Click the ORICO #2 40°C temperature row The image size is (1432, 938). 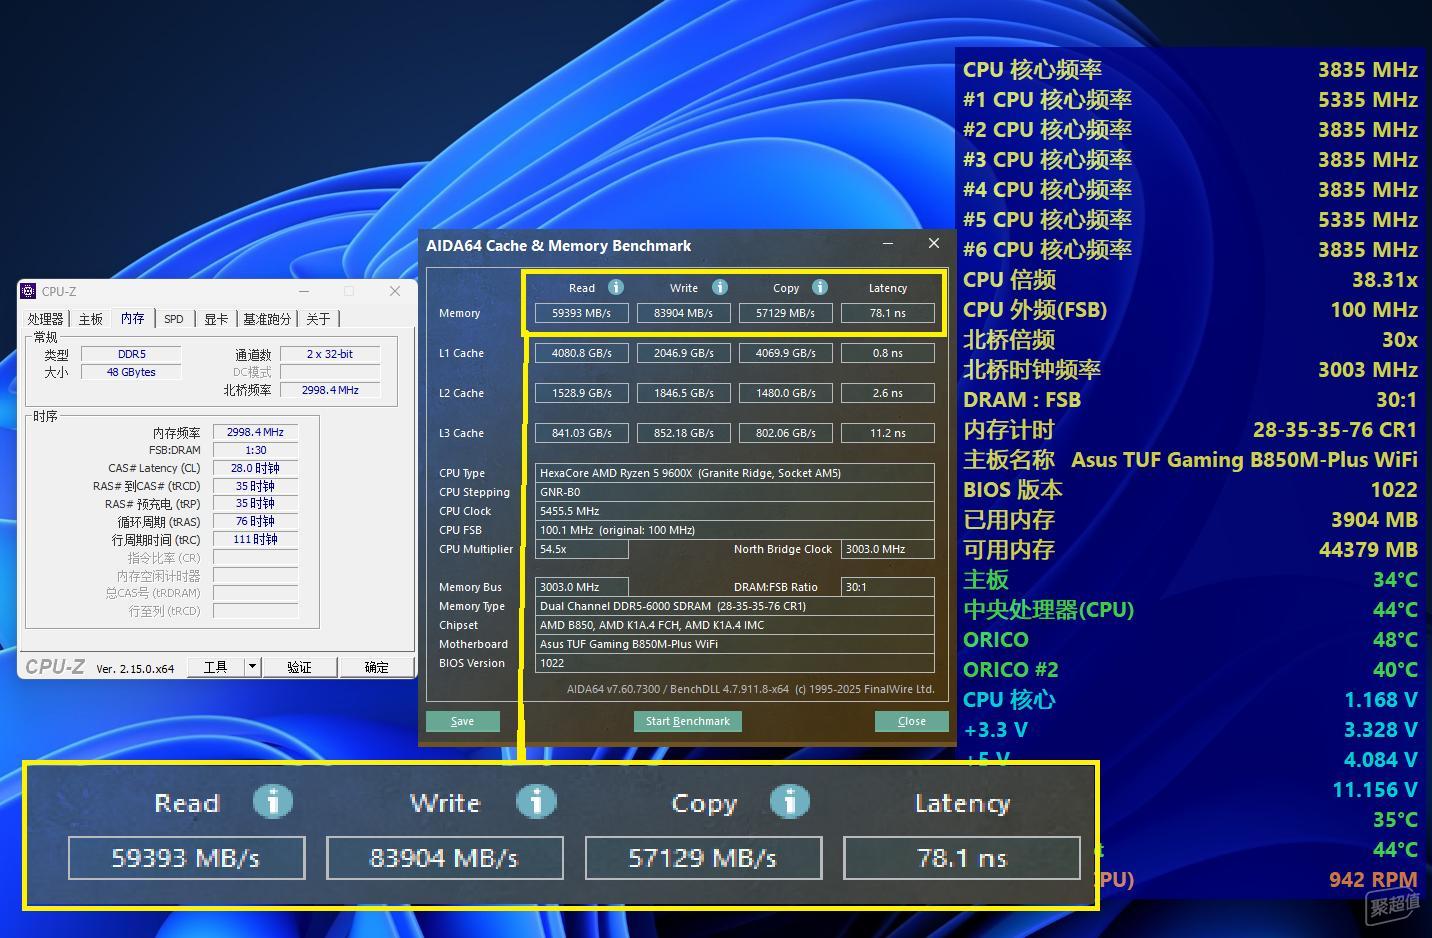(x=1190, y=670)
